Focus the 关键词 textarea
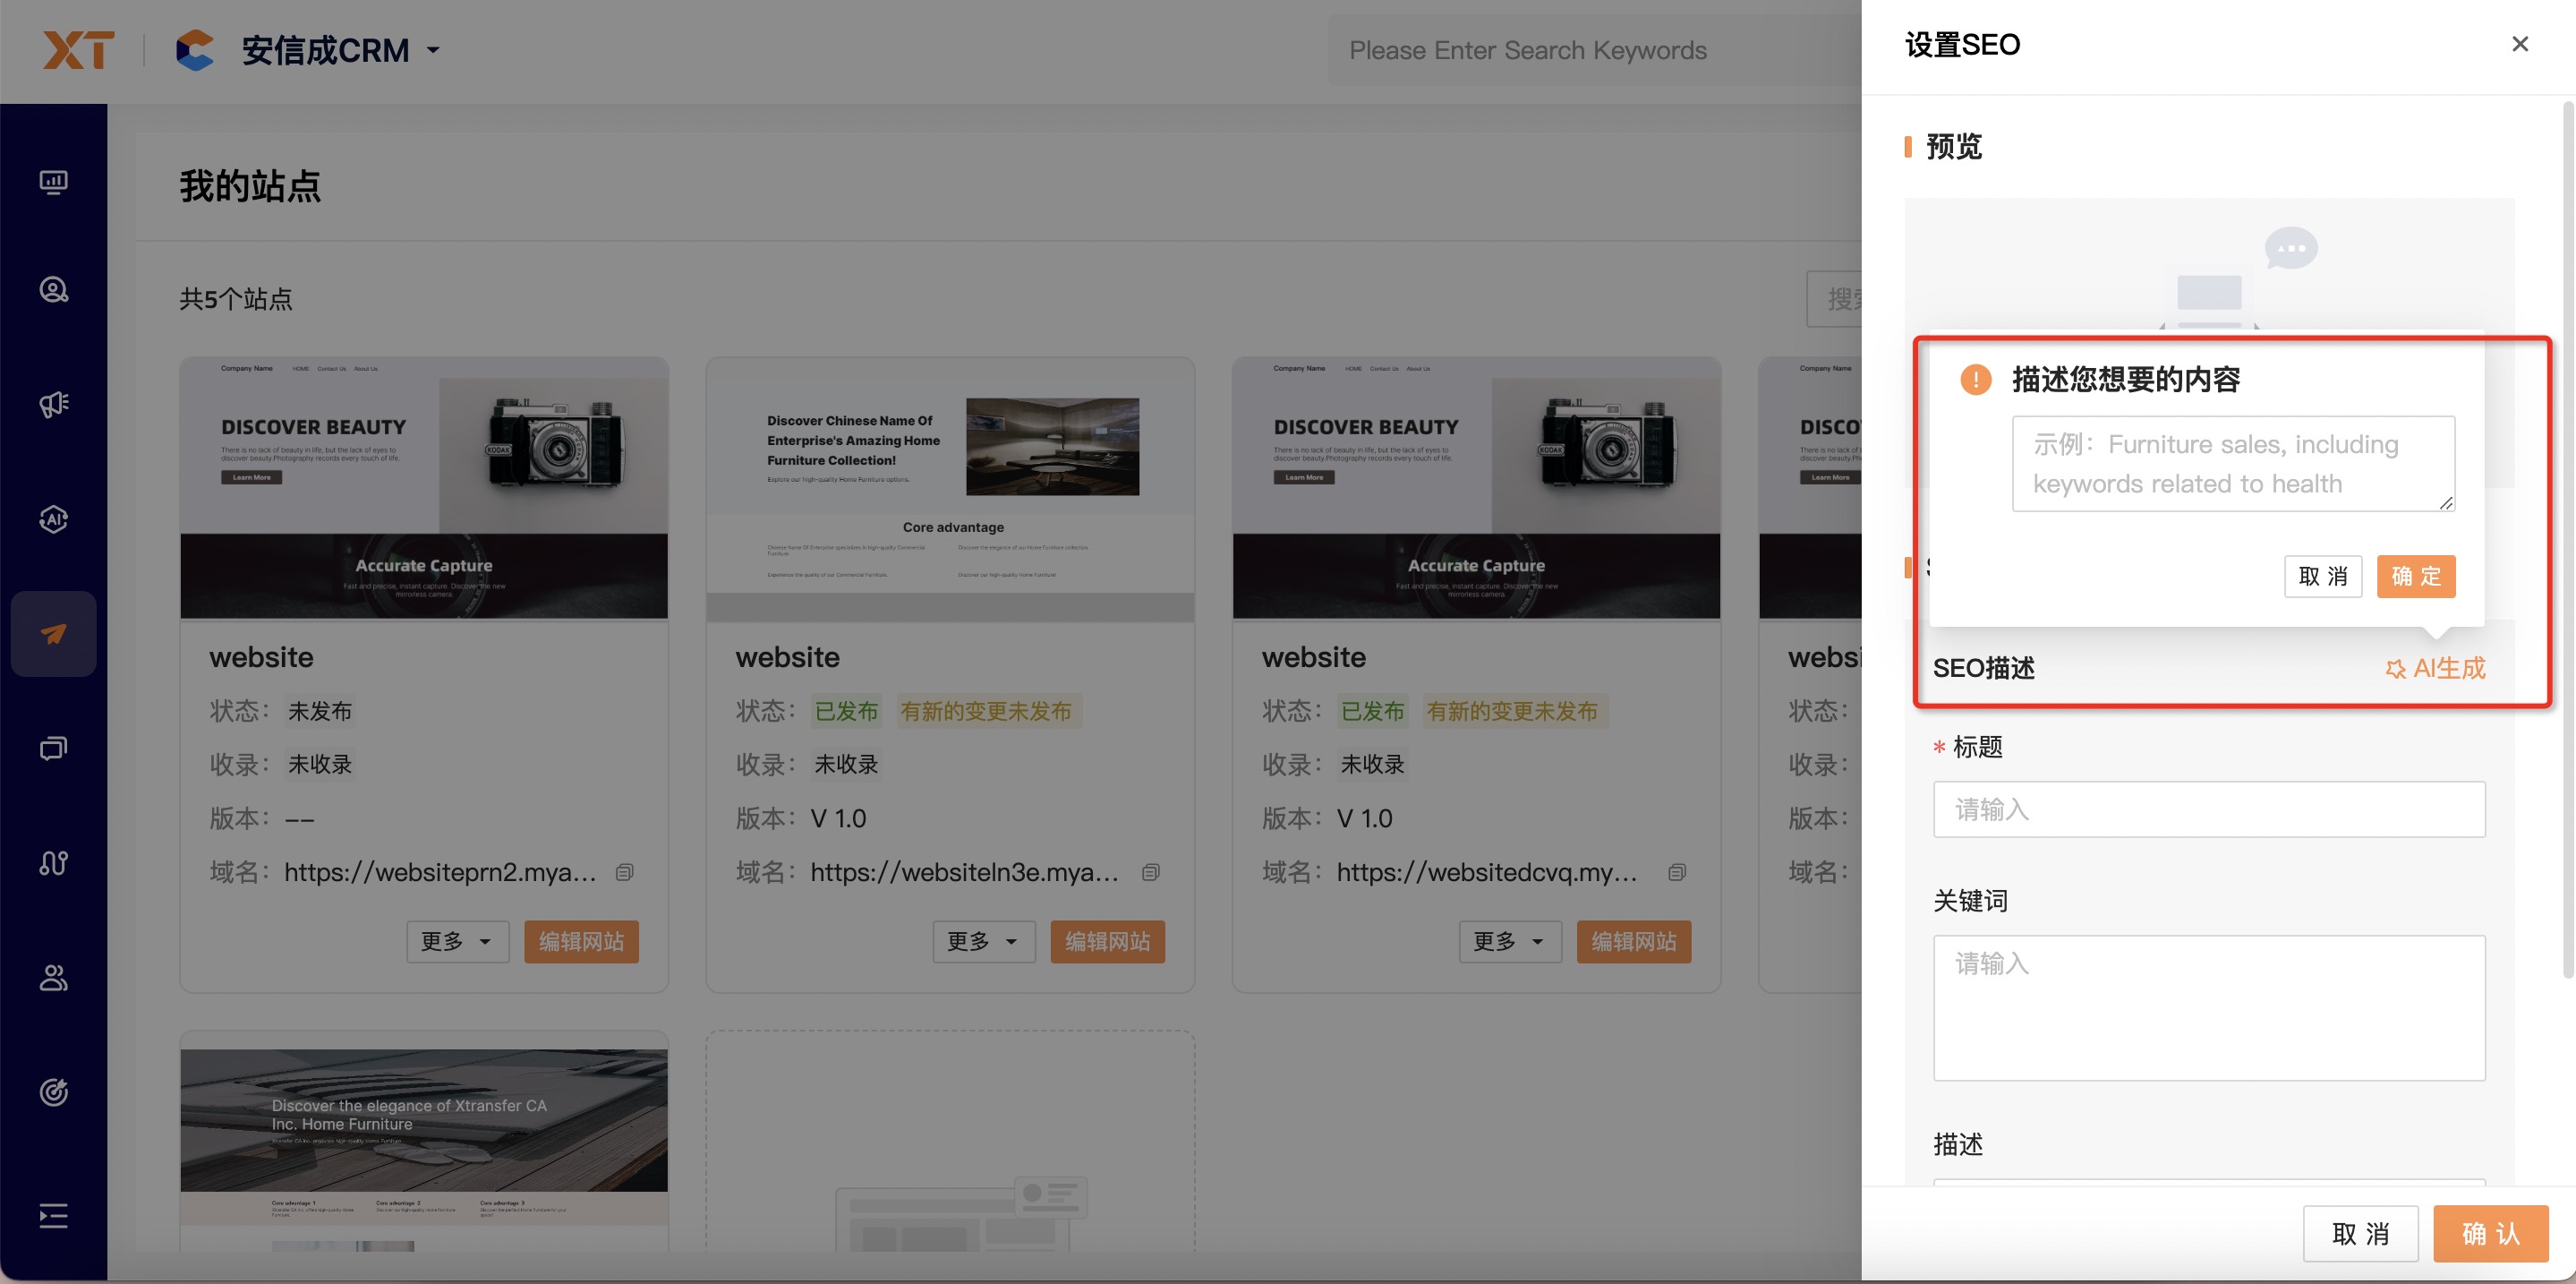This screenshot has height=1284, width=2576. (x=2208, y=1007)
